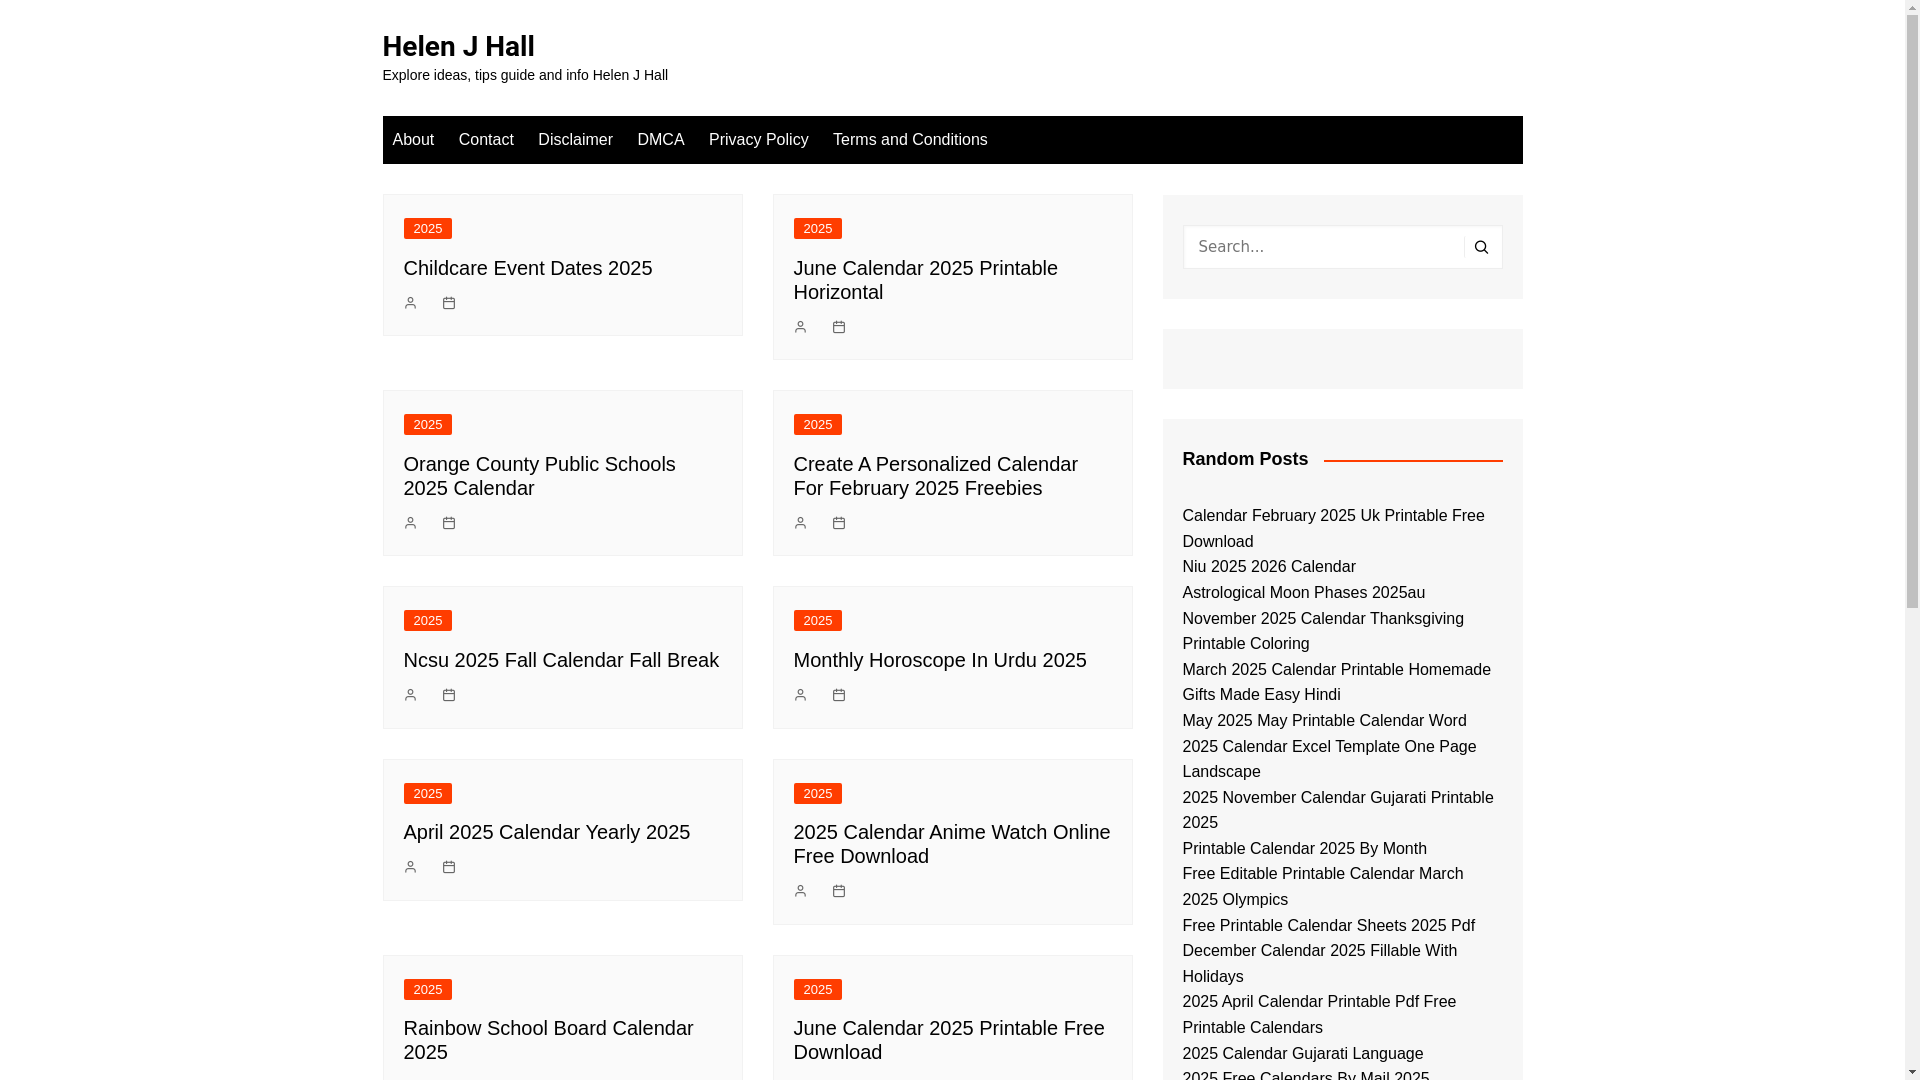Open Monthly Horoscope In Urdu 2025 post
The image size is (1920, 1080).
940,660
